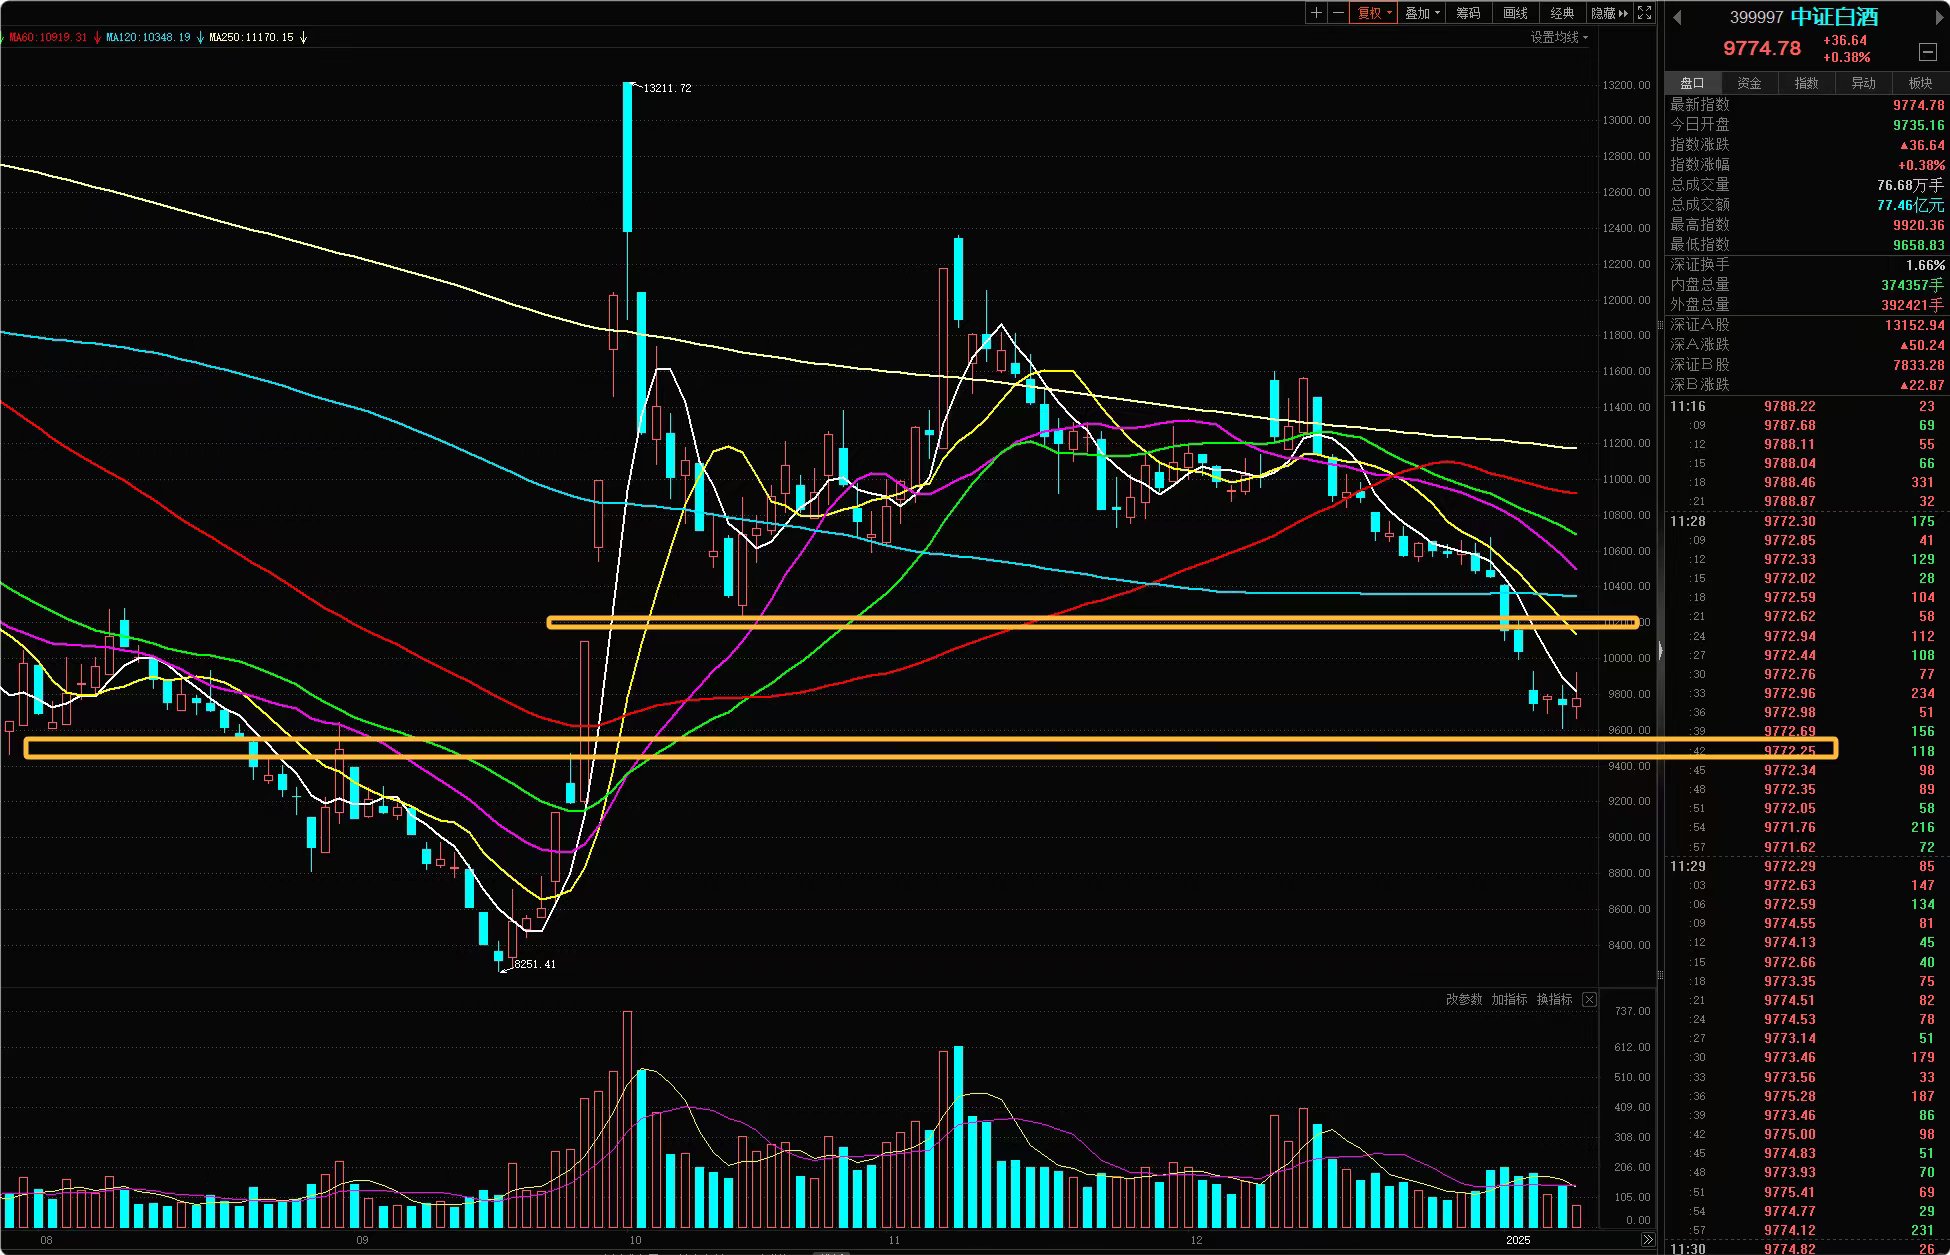The height and width of the screenshot is (1255, 1950).
Task: Click the 画线 drawing tools button
Action: point(1515,13)
